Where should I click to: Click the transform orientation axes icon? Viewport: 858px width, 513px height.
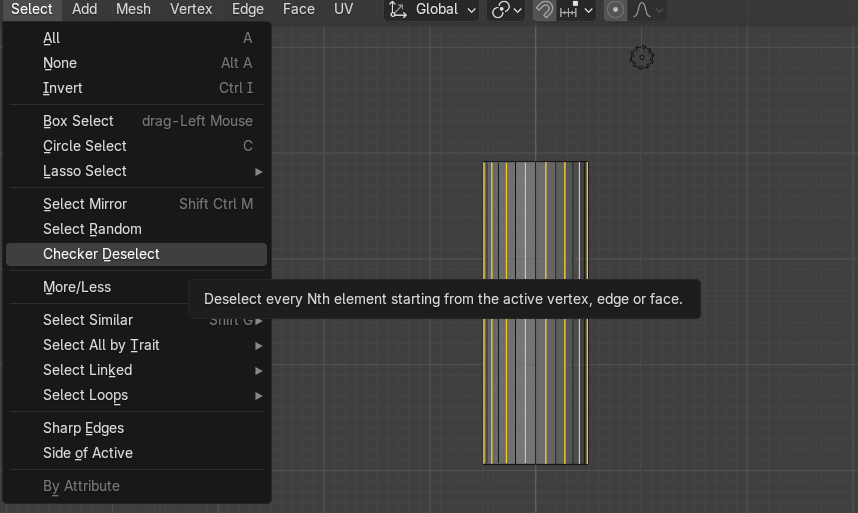[x=399, y=10]
